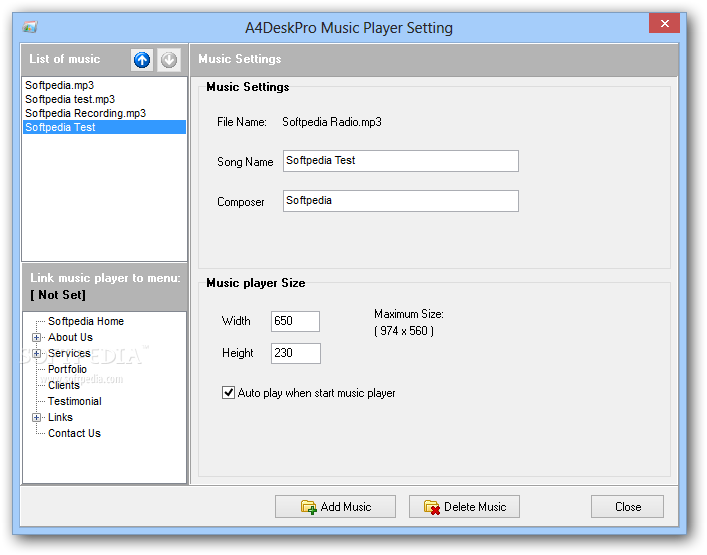This screenshot has height=555, width=707.
Task: Select Testimonial in menu tree
Action: point(75,401)
